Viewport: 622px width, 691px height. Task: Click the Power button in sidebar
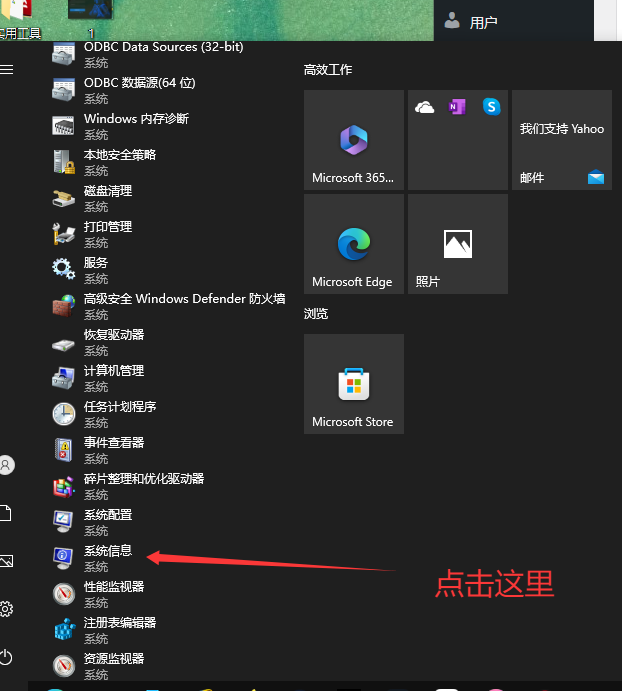6,657
